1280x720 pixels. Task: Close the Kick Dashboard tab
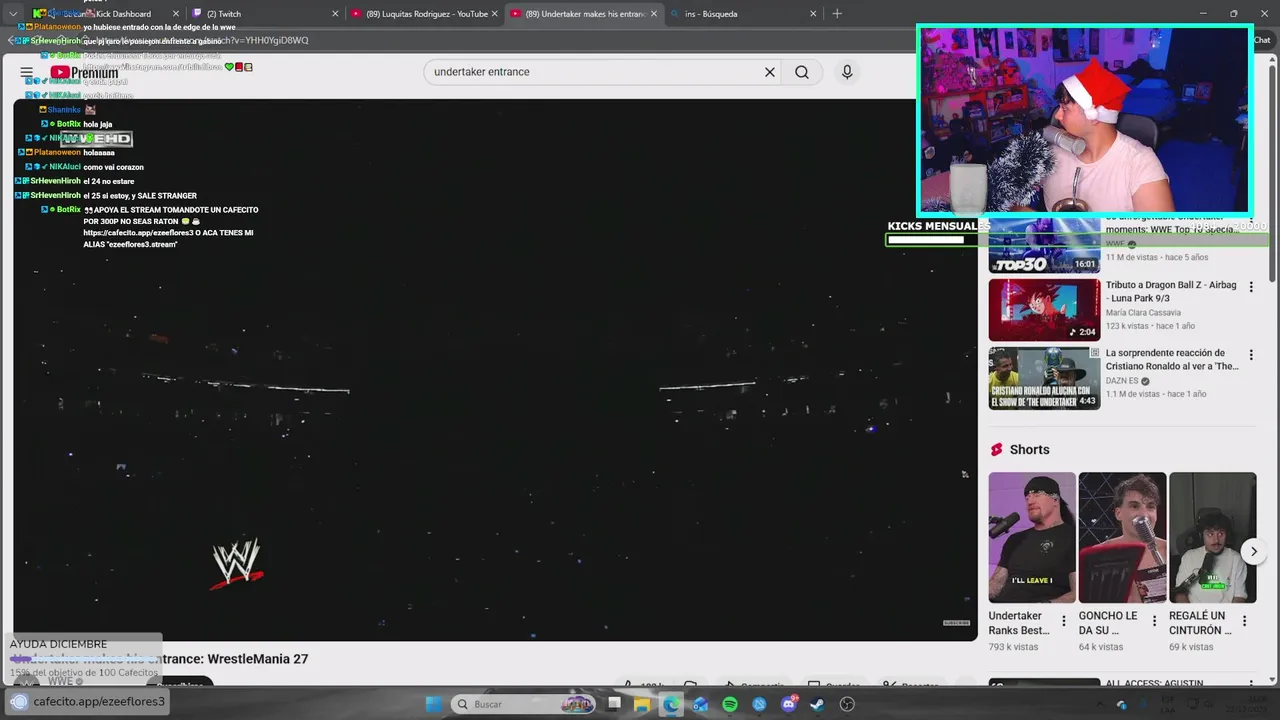click(x=174, y=14)
